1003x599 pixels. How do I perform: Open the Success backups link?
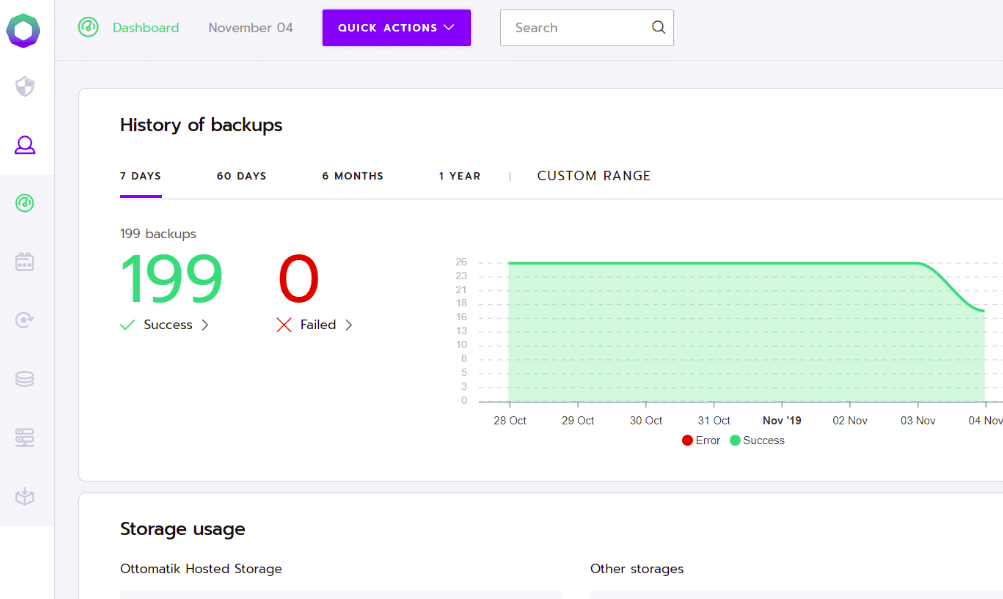(x=168, y=325)
